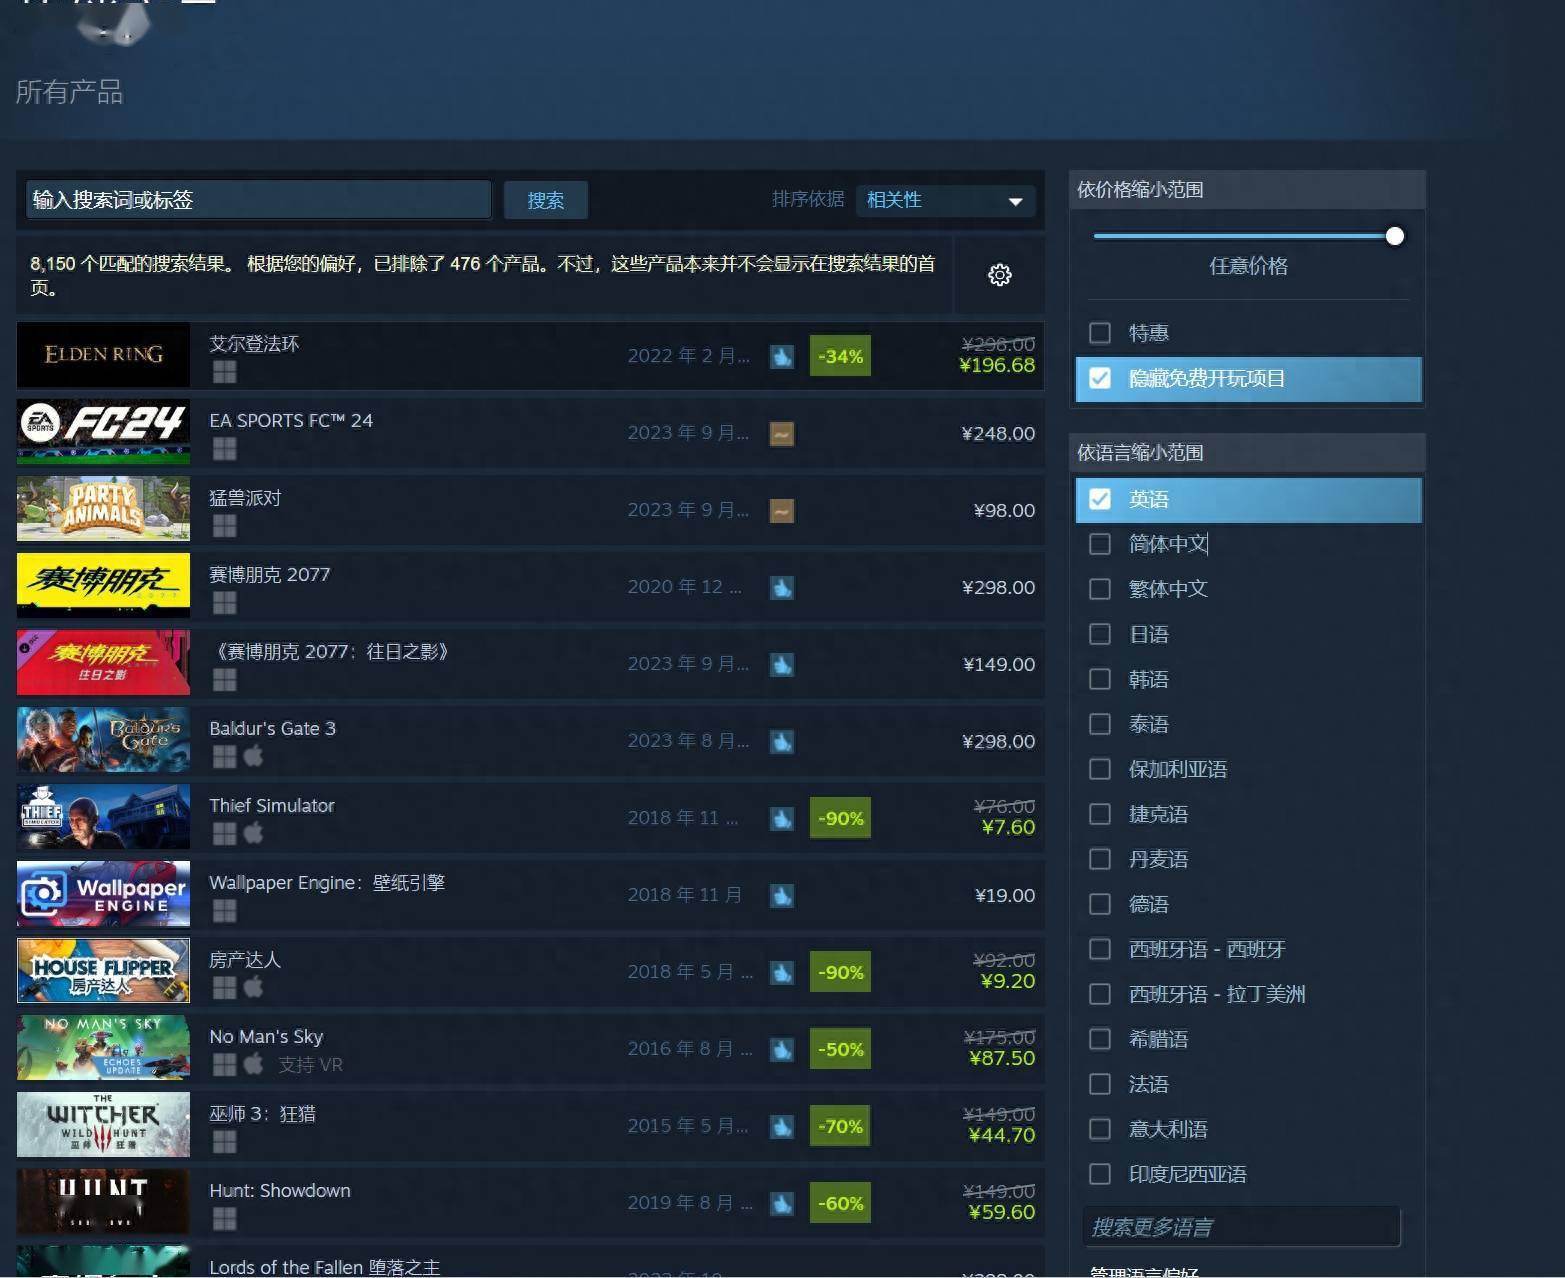This screenshot has height=1278, width=1565.
Task: Open the Thief Simulator title
Action: (x=272, y=806)
